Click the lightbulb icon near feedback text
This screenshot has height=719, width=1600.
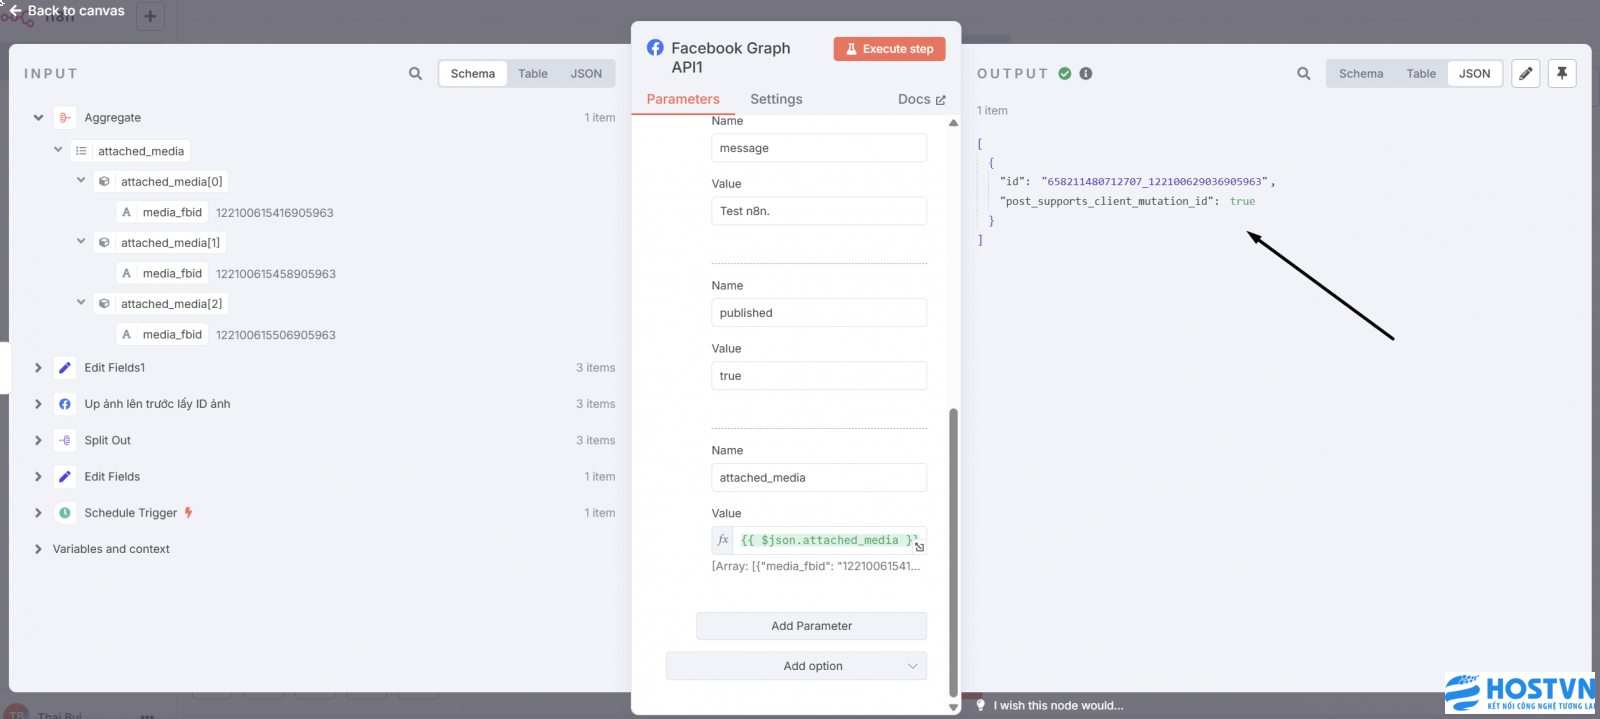pos(981,706)
